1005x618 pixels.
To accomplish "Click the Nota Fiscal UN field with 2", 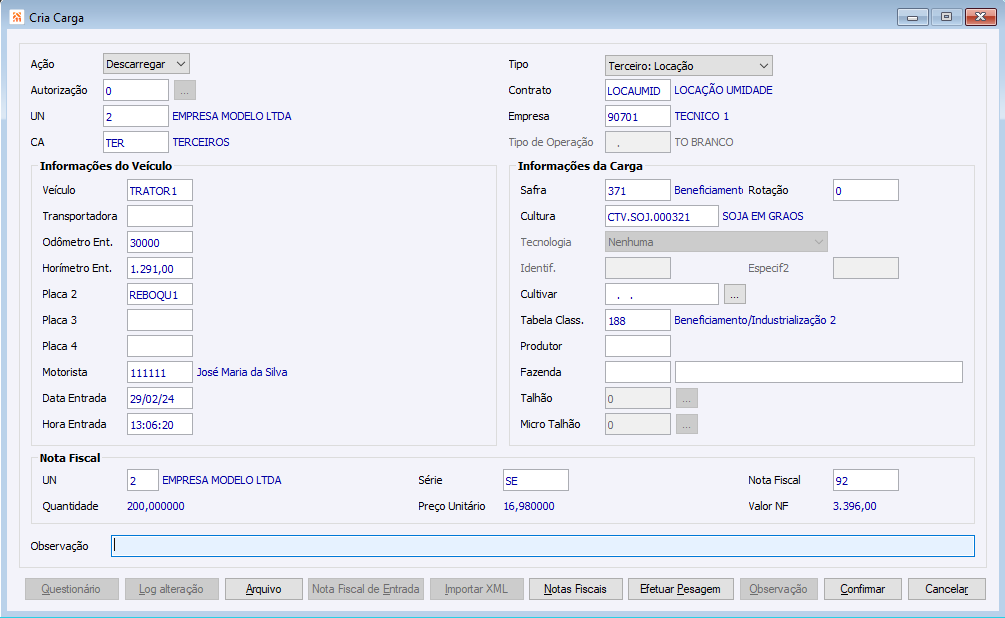I will [142, 480].
